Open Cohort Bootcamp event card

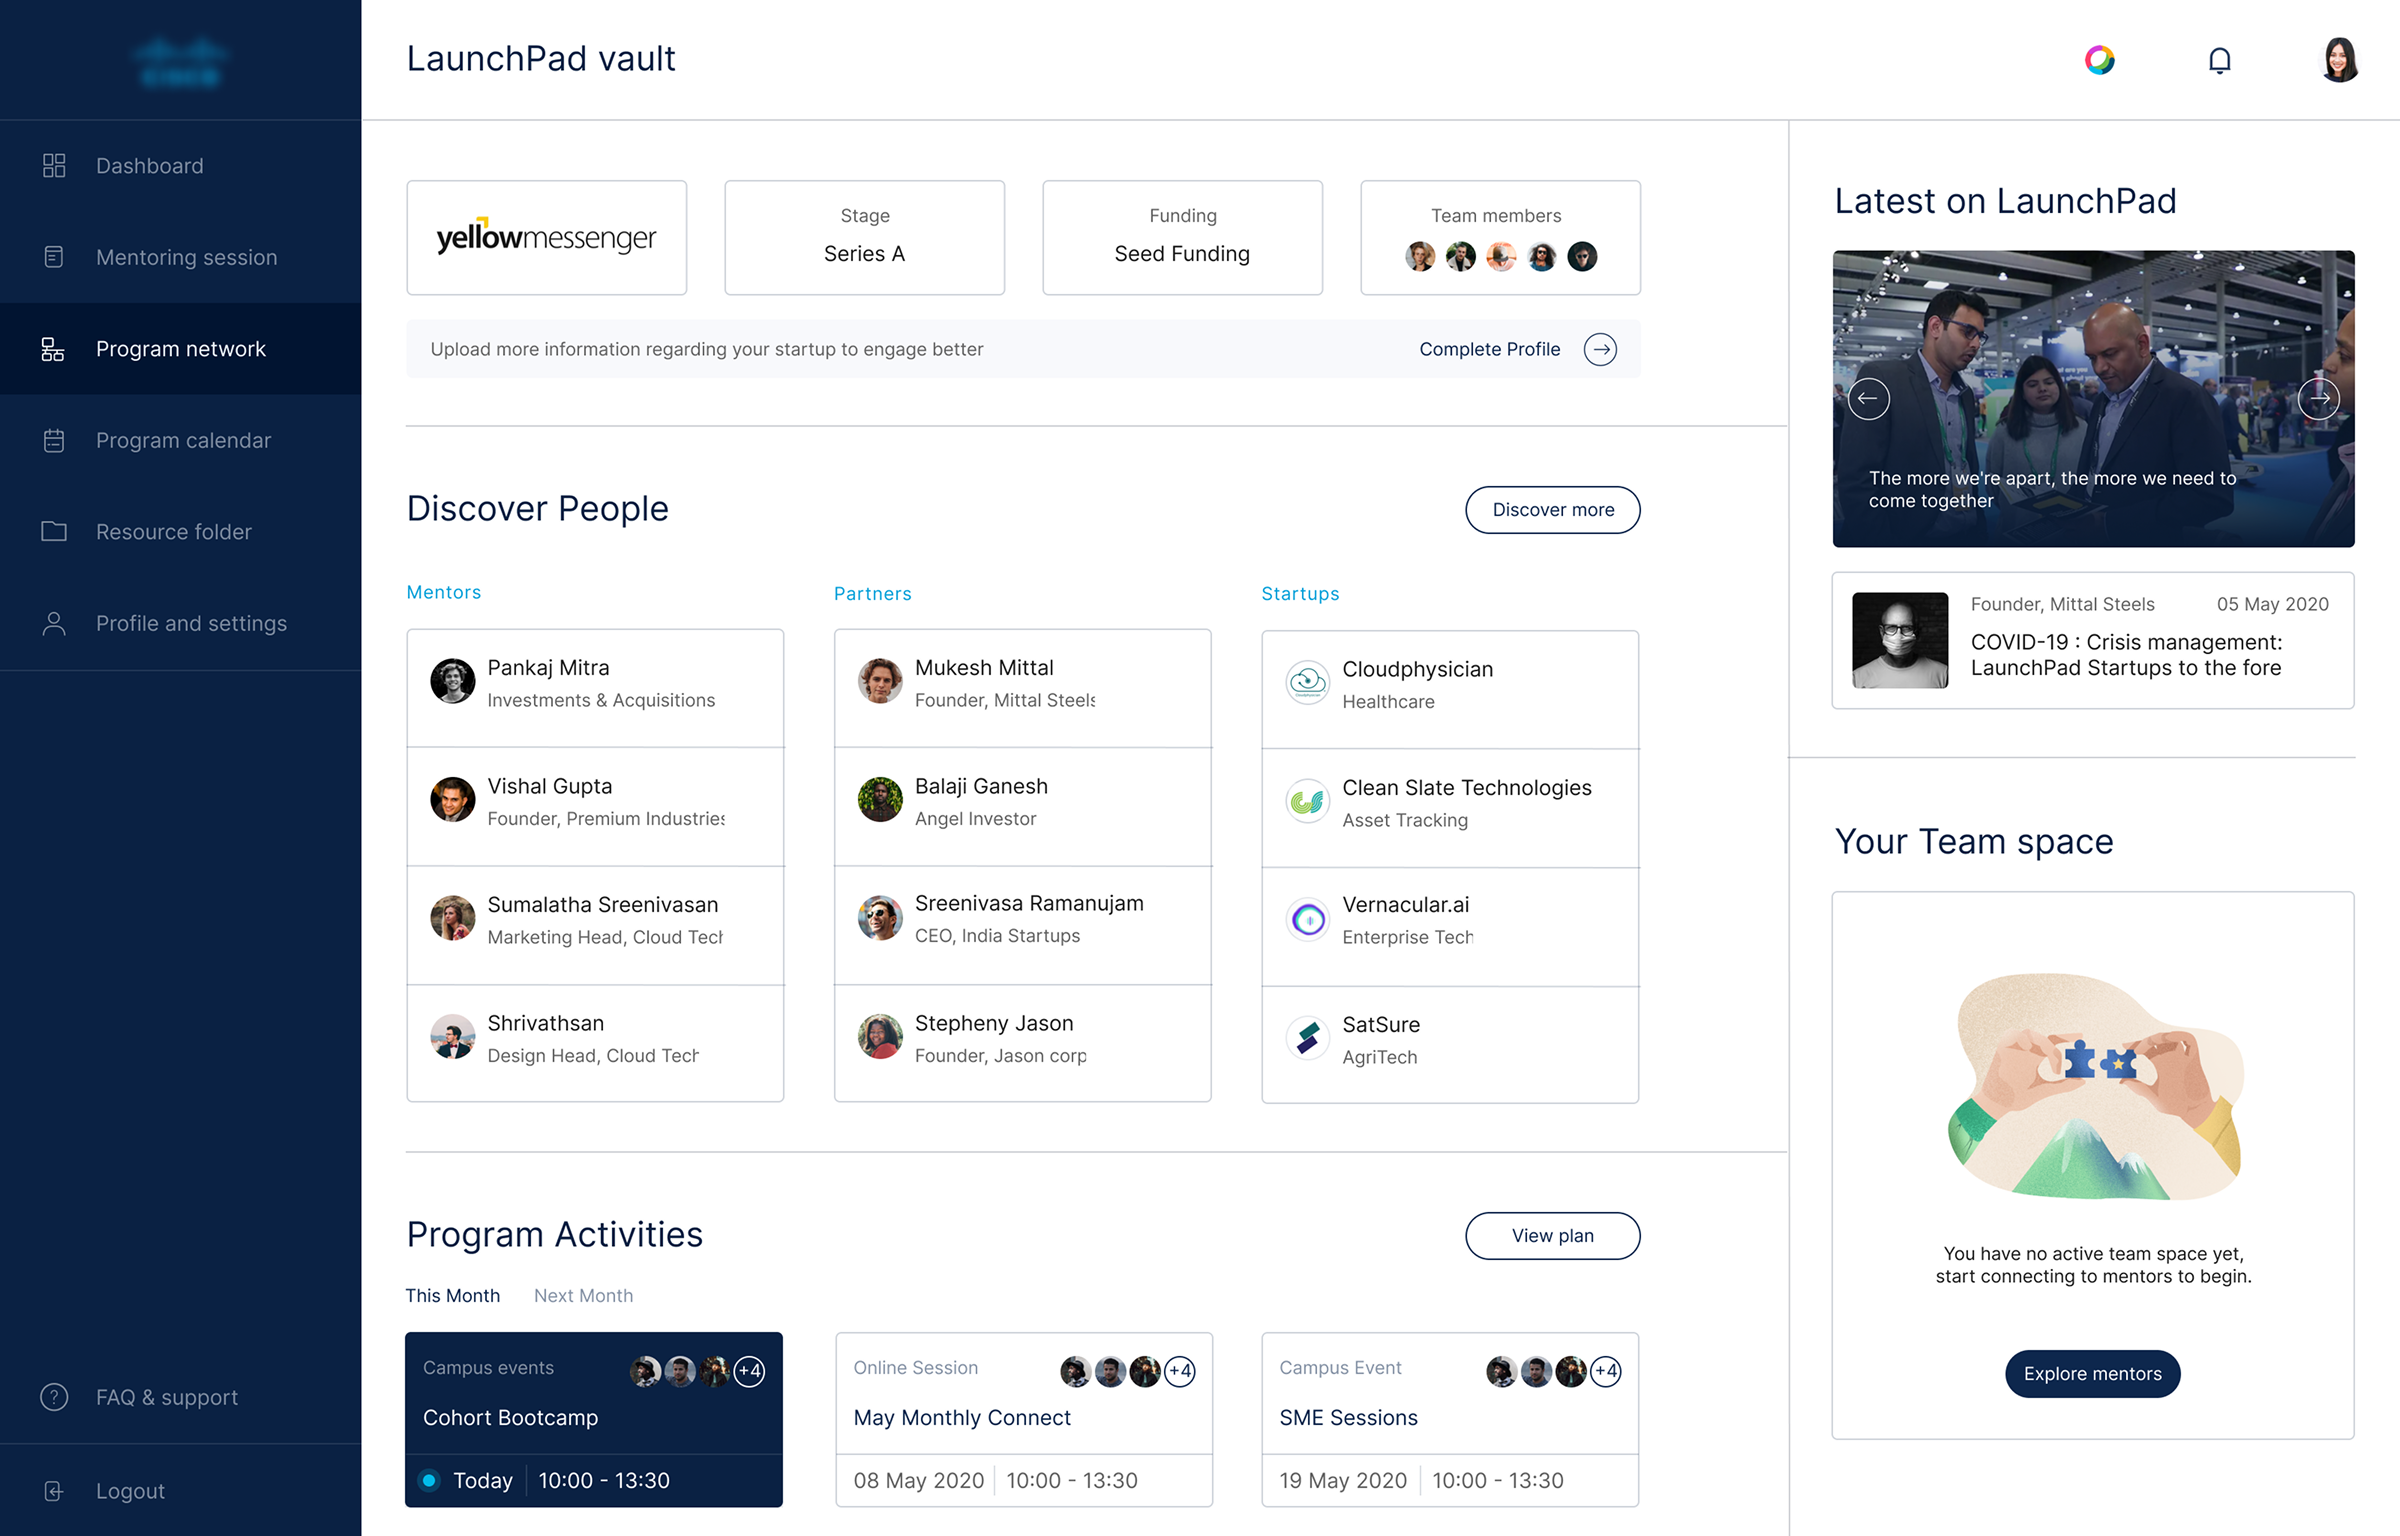(594, 1420)
